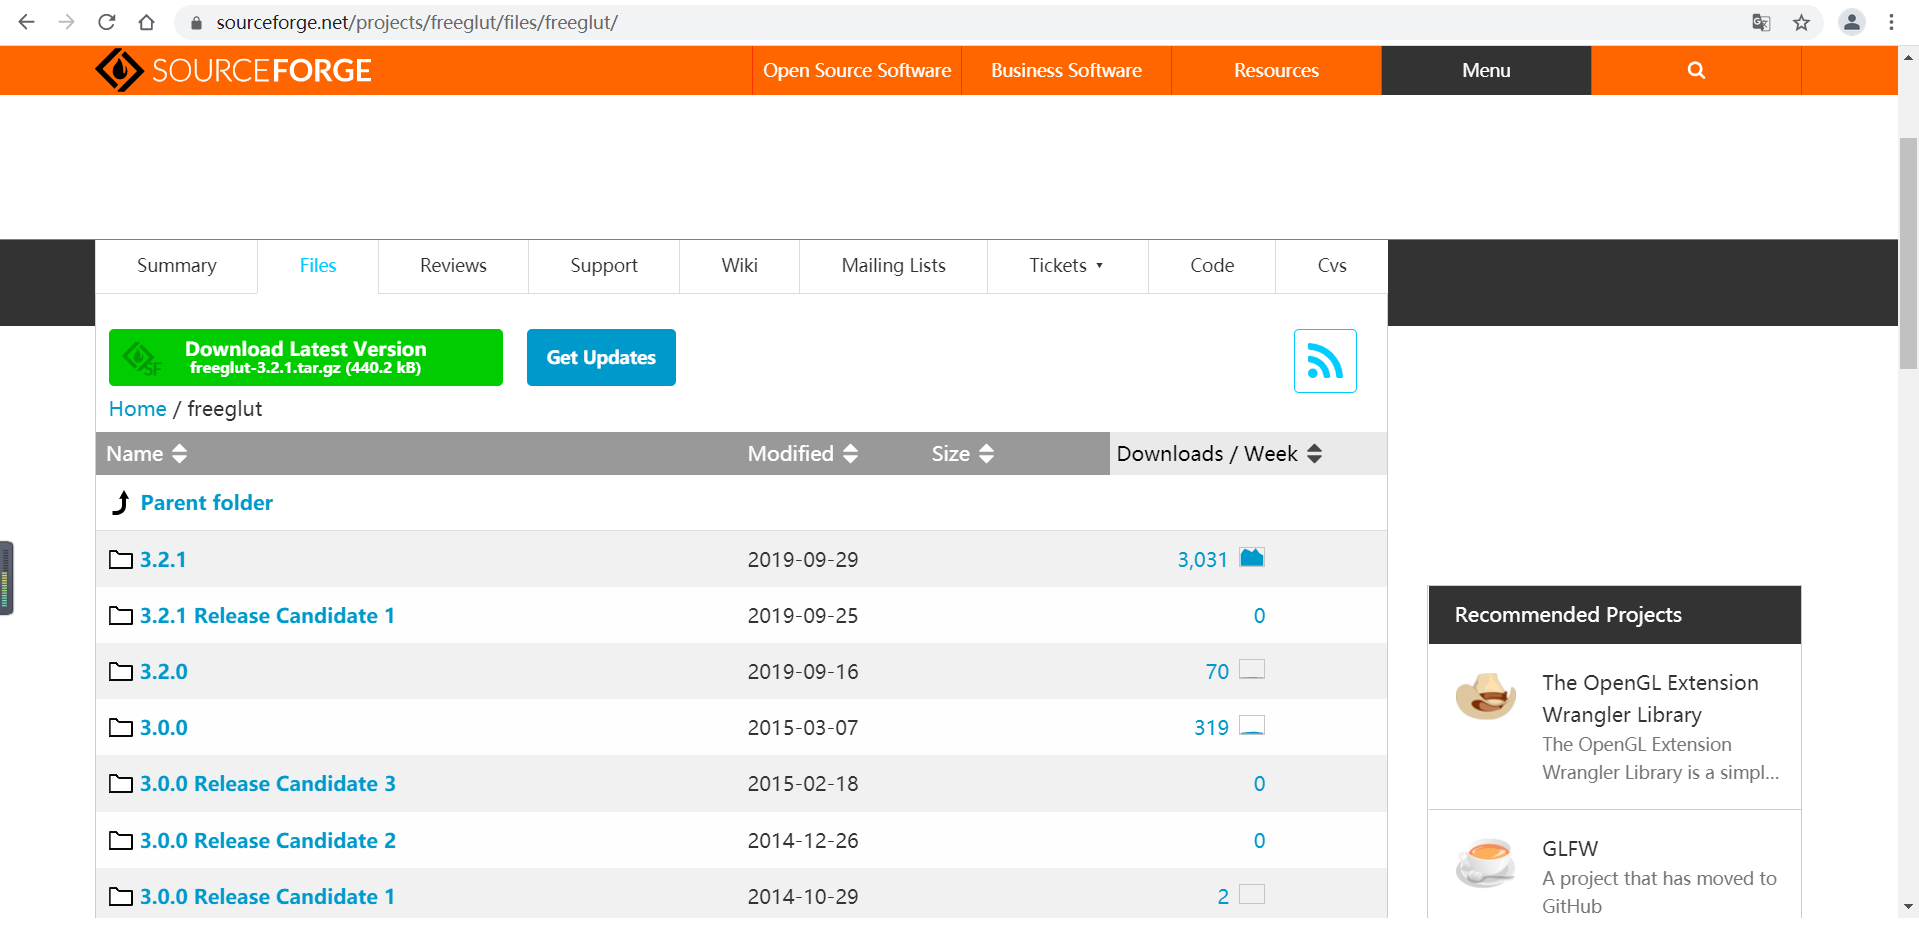The width and height of the screenshot is (1919, 925).
Task: Click folder icon beside 3.0.0 Release Candidate 3
Action: (x=121, y=783)
